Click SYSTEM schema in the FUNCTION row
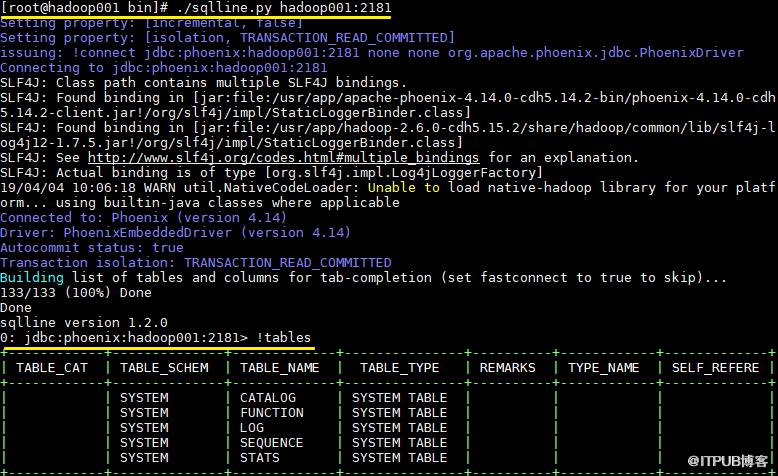The image size is (778, 476). (144, 413)
